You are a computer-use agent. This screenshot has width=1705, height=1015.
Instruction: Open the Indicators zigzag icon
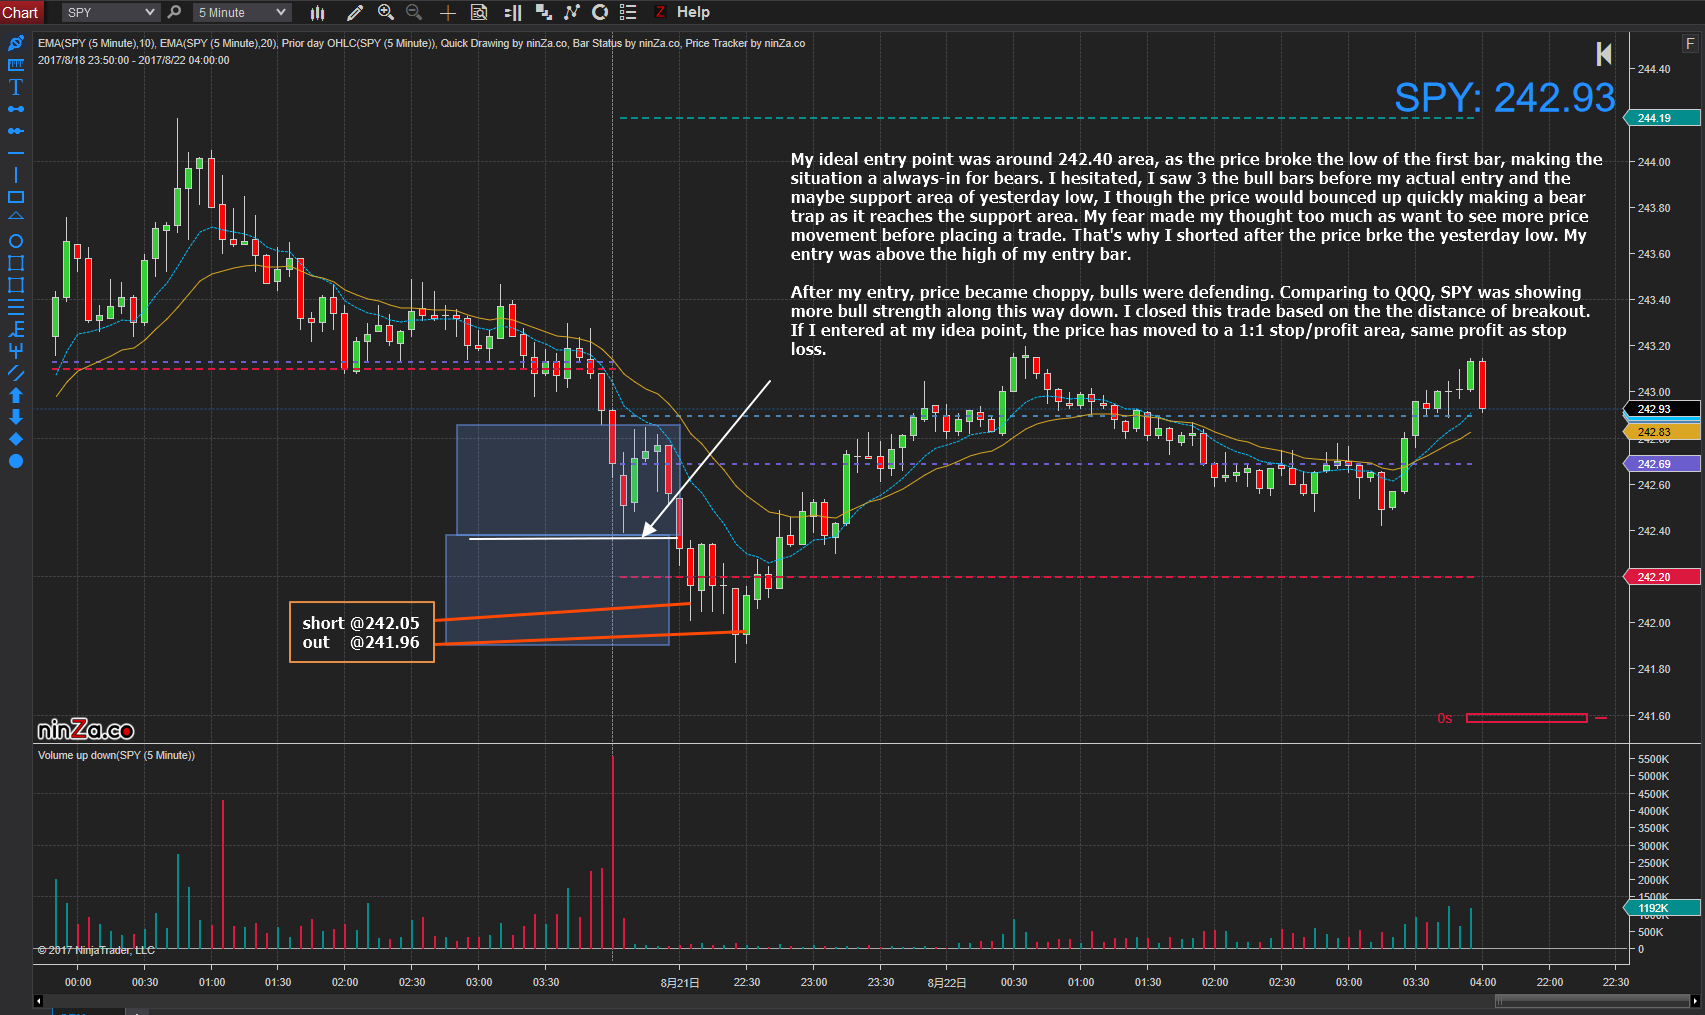(x=571, y=12)
